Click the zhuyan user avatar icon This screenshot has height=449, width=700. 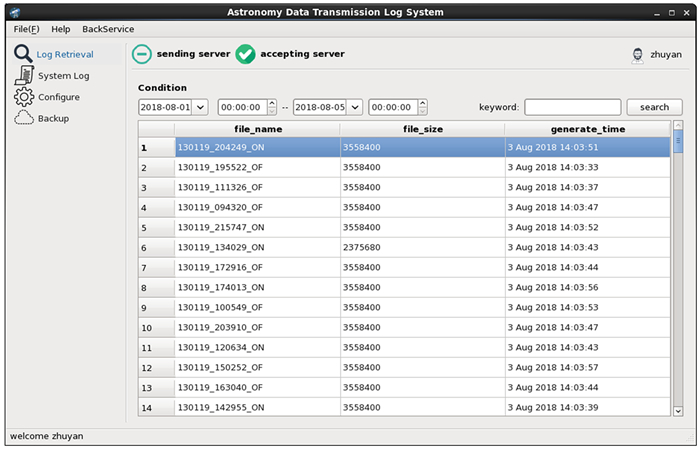[x=638, y=55]
